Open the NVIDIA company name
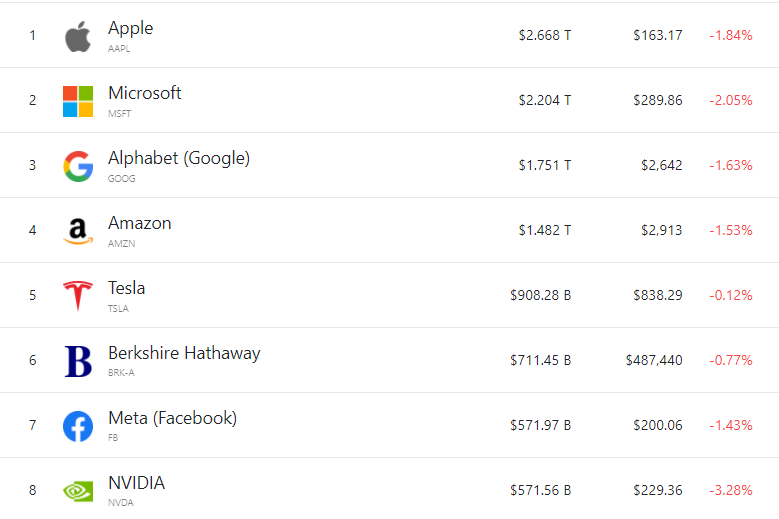 point(137,483)
